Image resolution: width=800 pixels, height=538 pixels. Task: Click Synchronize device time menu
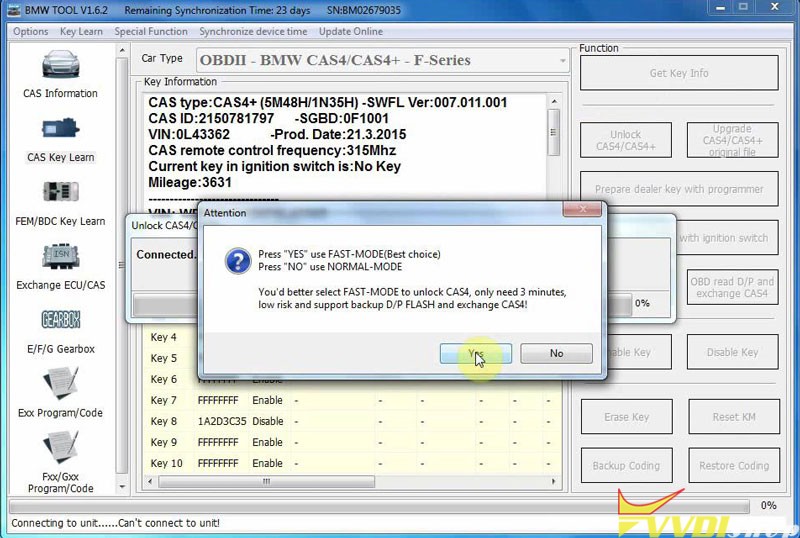(x=253, y=32)
